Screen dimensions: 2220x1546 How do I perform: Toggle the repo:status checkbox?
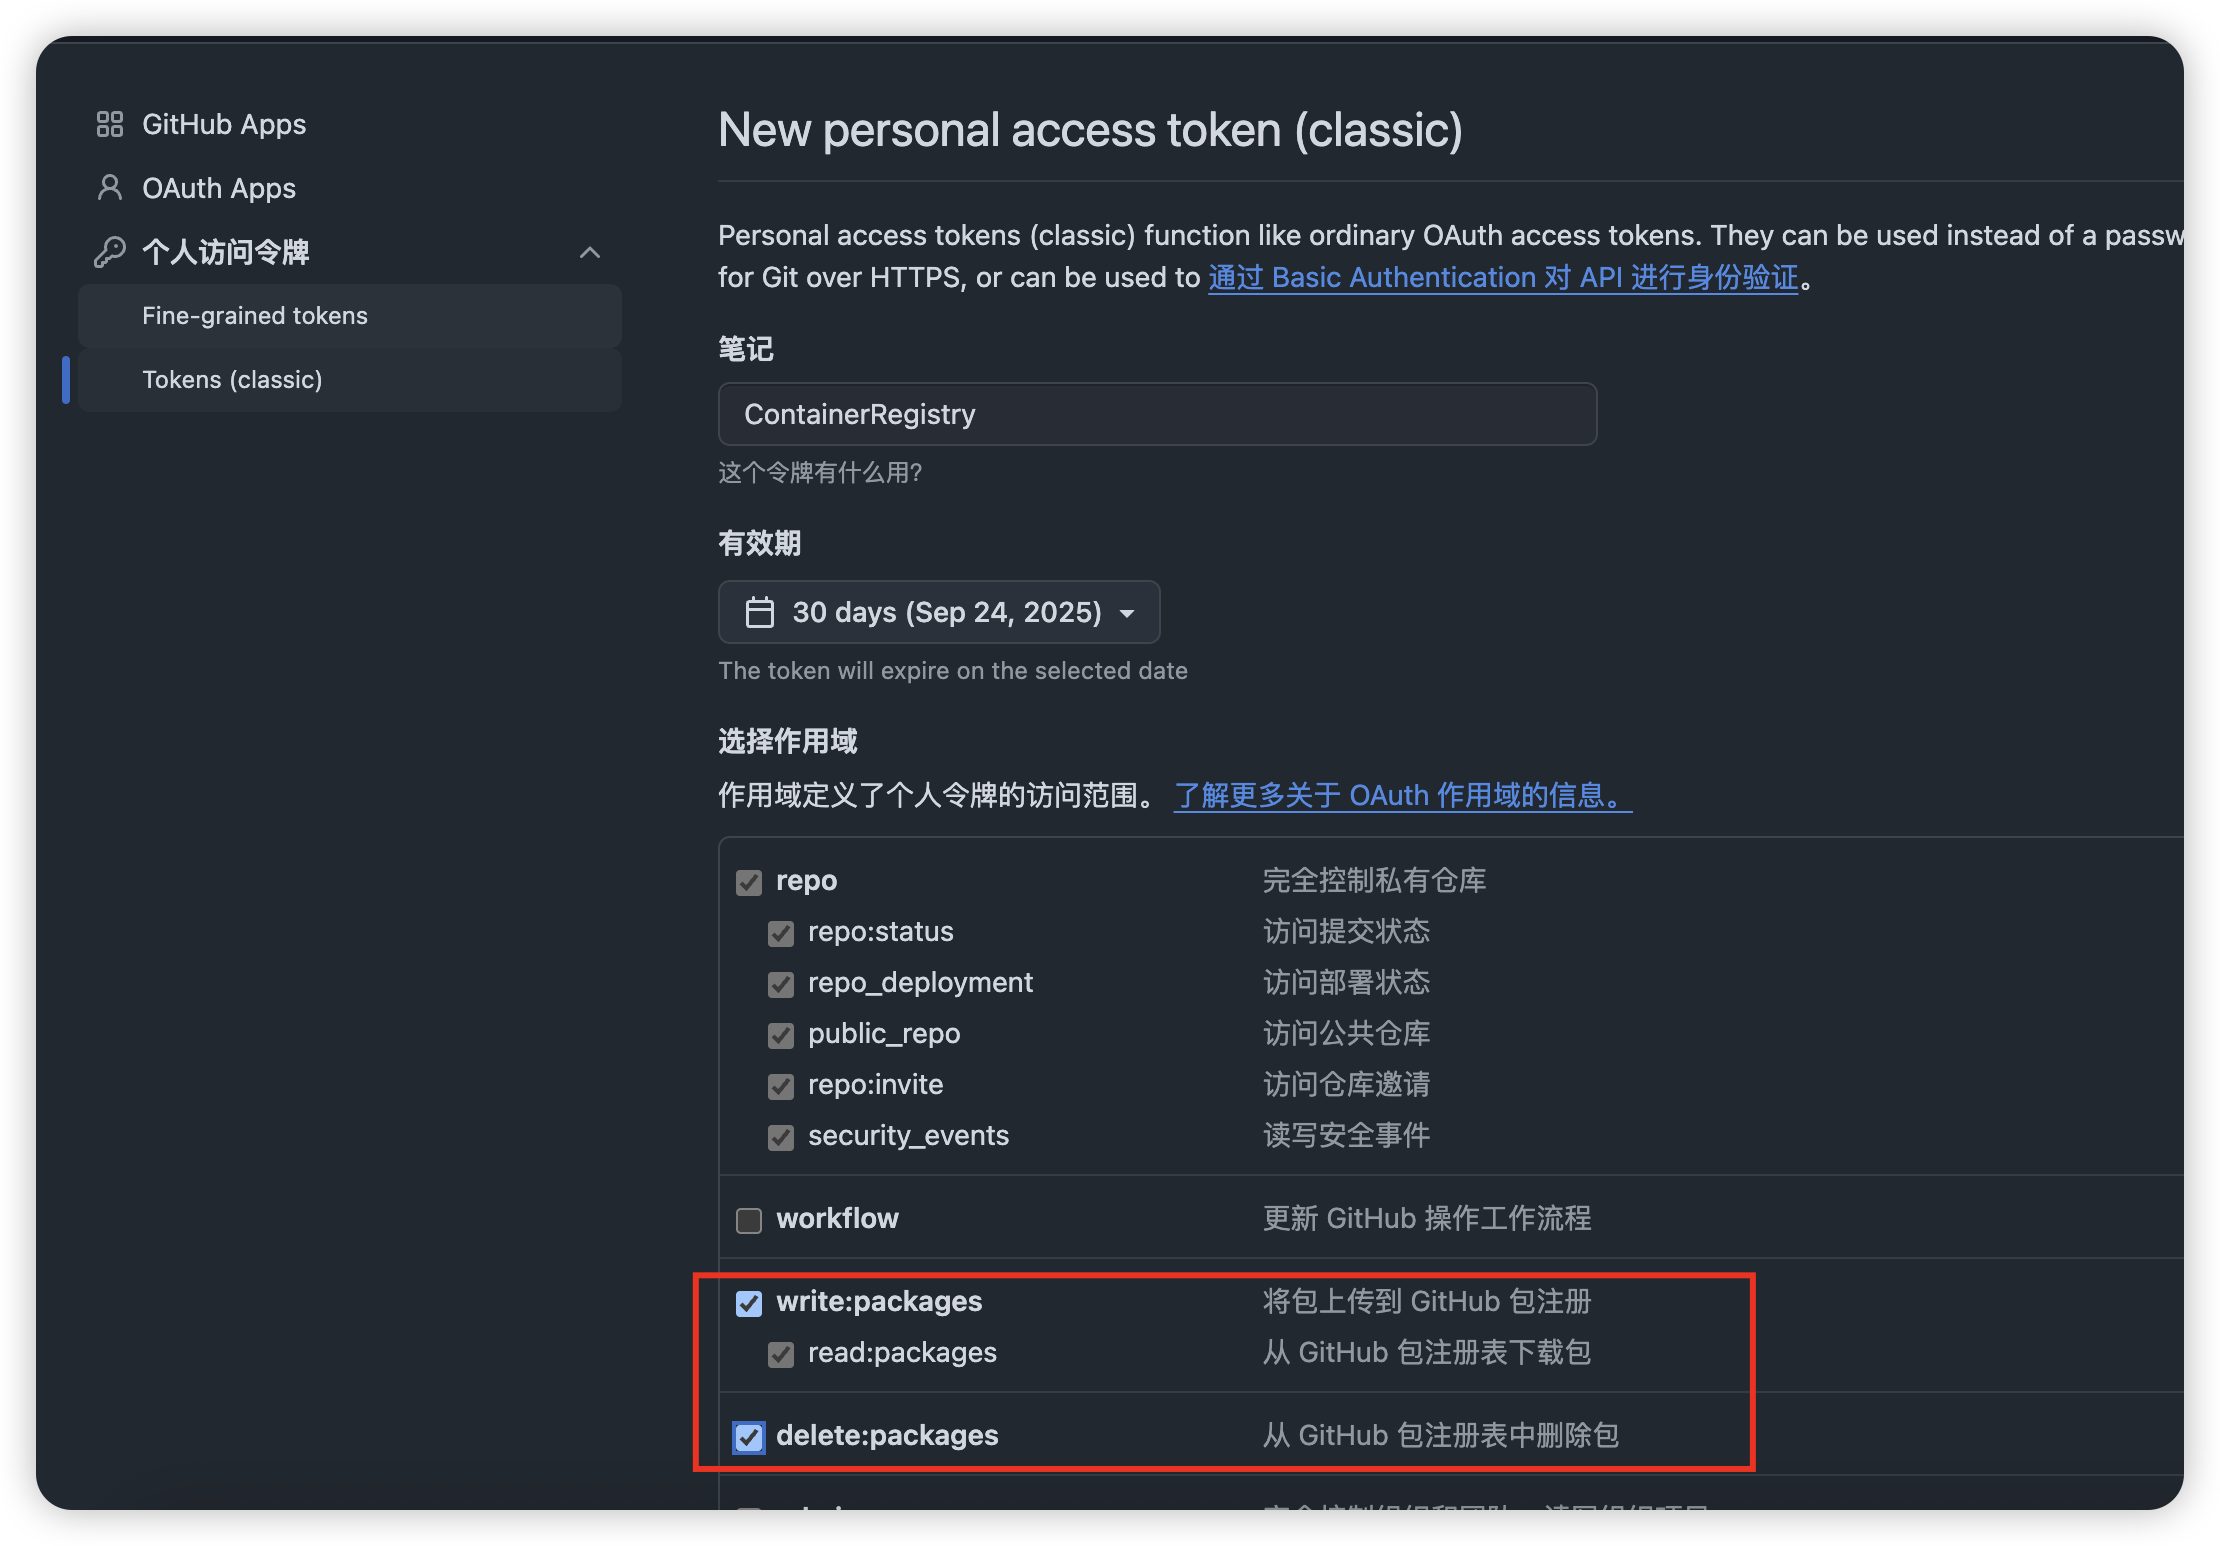[781, 933]
